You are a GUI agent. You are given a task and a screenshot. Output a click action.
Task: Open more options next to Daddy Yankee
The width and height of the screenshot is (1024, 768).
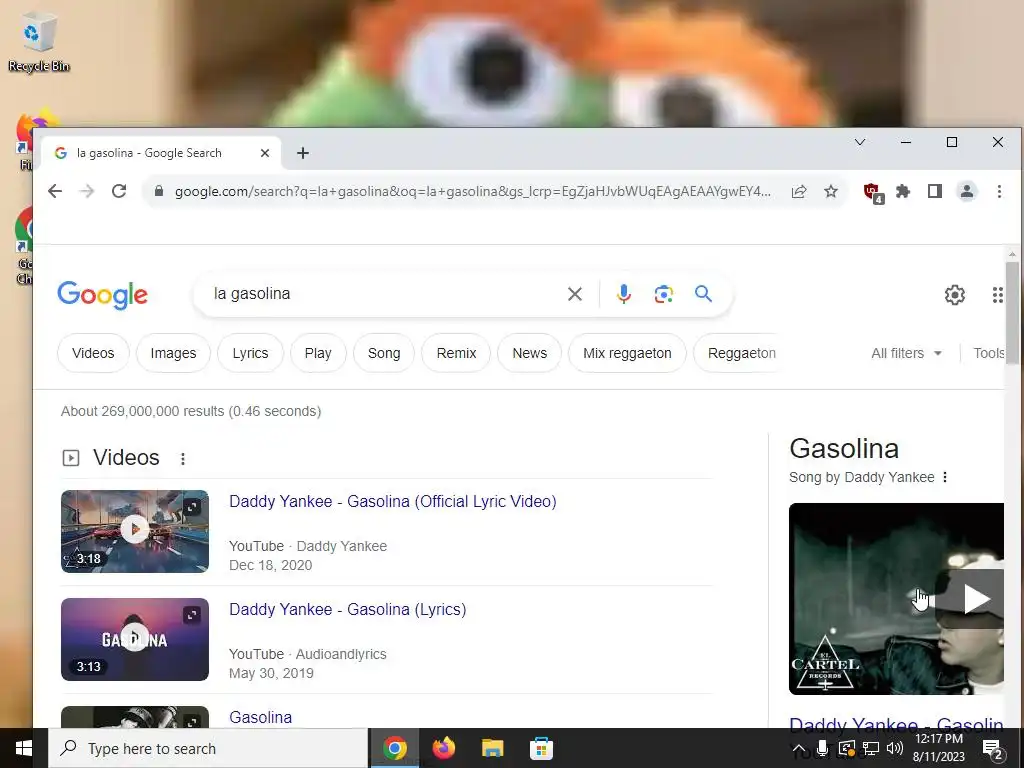(x=945, y=477)
